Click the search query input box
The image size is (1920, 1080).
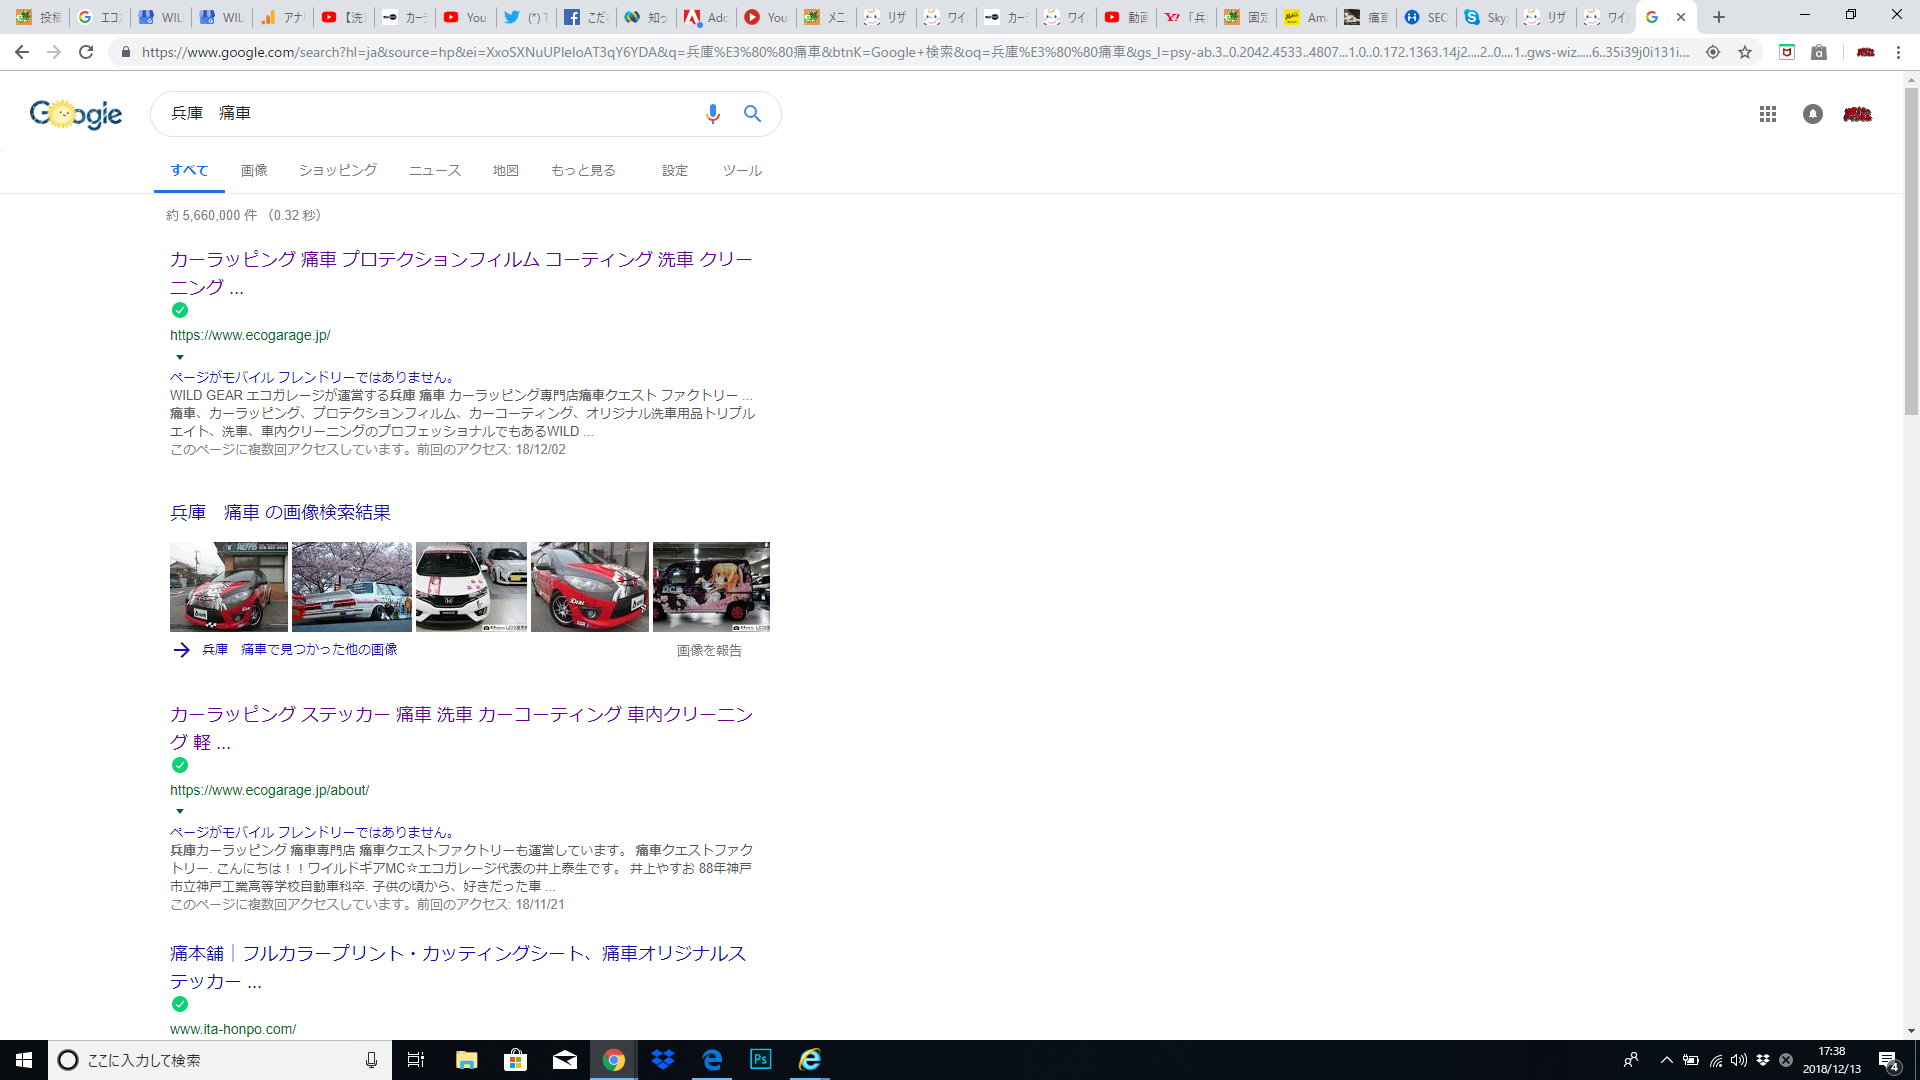(430, 114)
